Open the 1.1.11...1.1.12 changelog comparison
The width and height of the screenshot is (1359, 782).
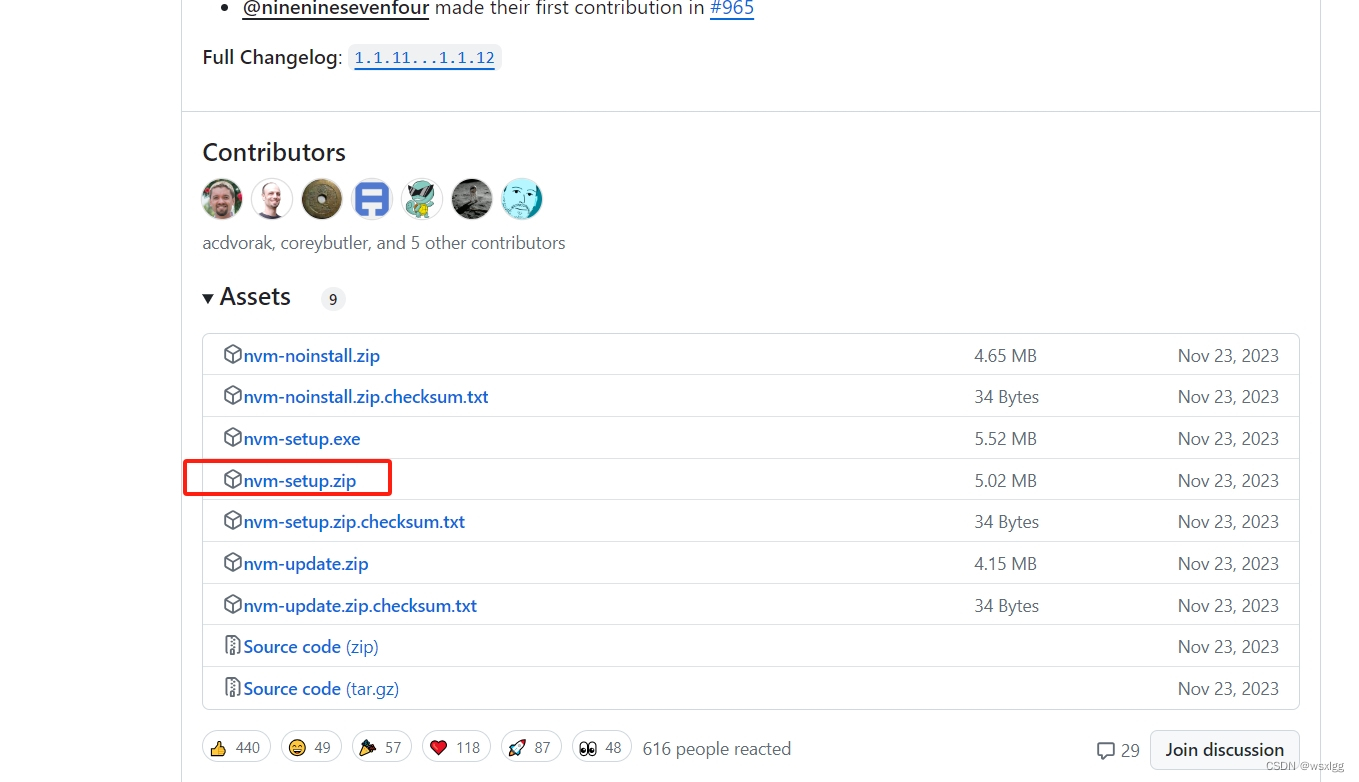425,58
